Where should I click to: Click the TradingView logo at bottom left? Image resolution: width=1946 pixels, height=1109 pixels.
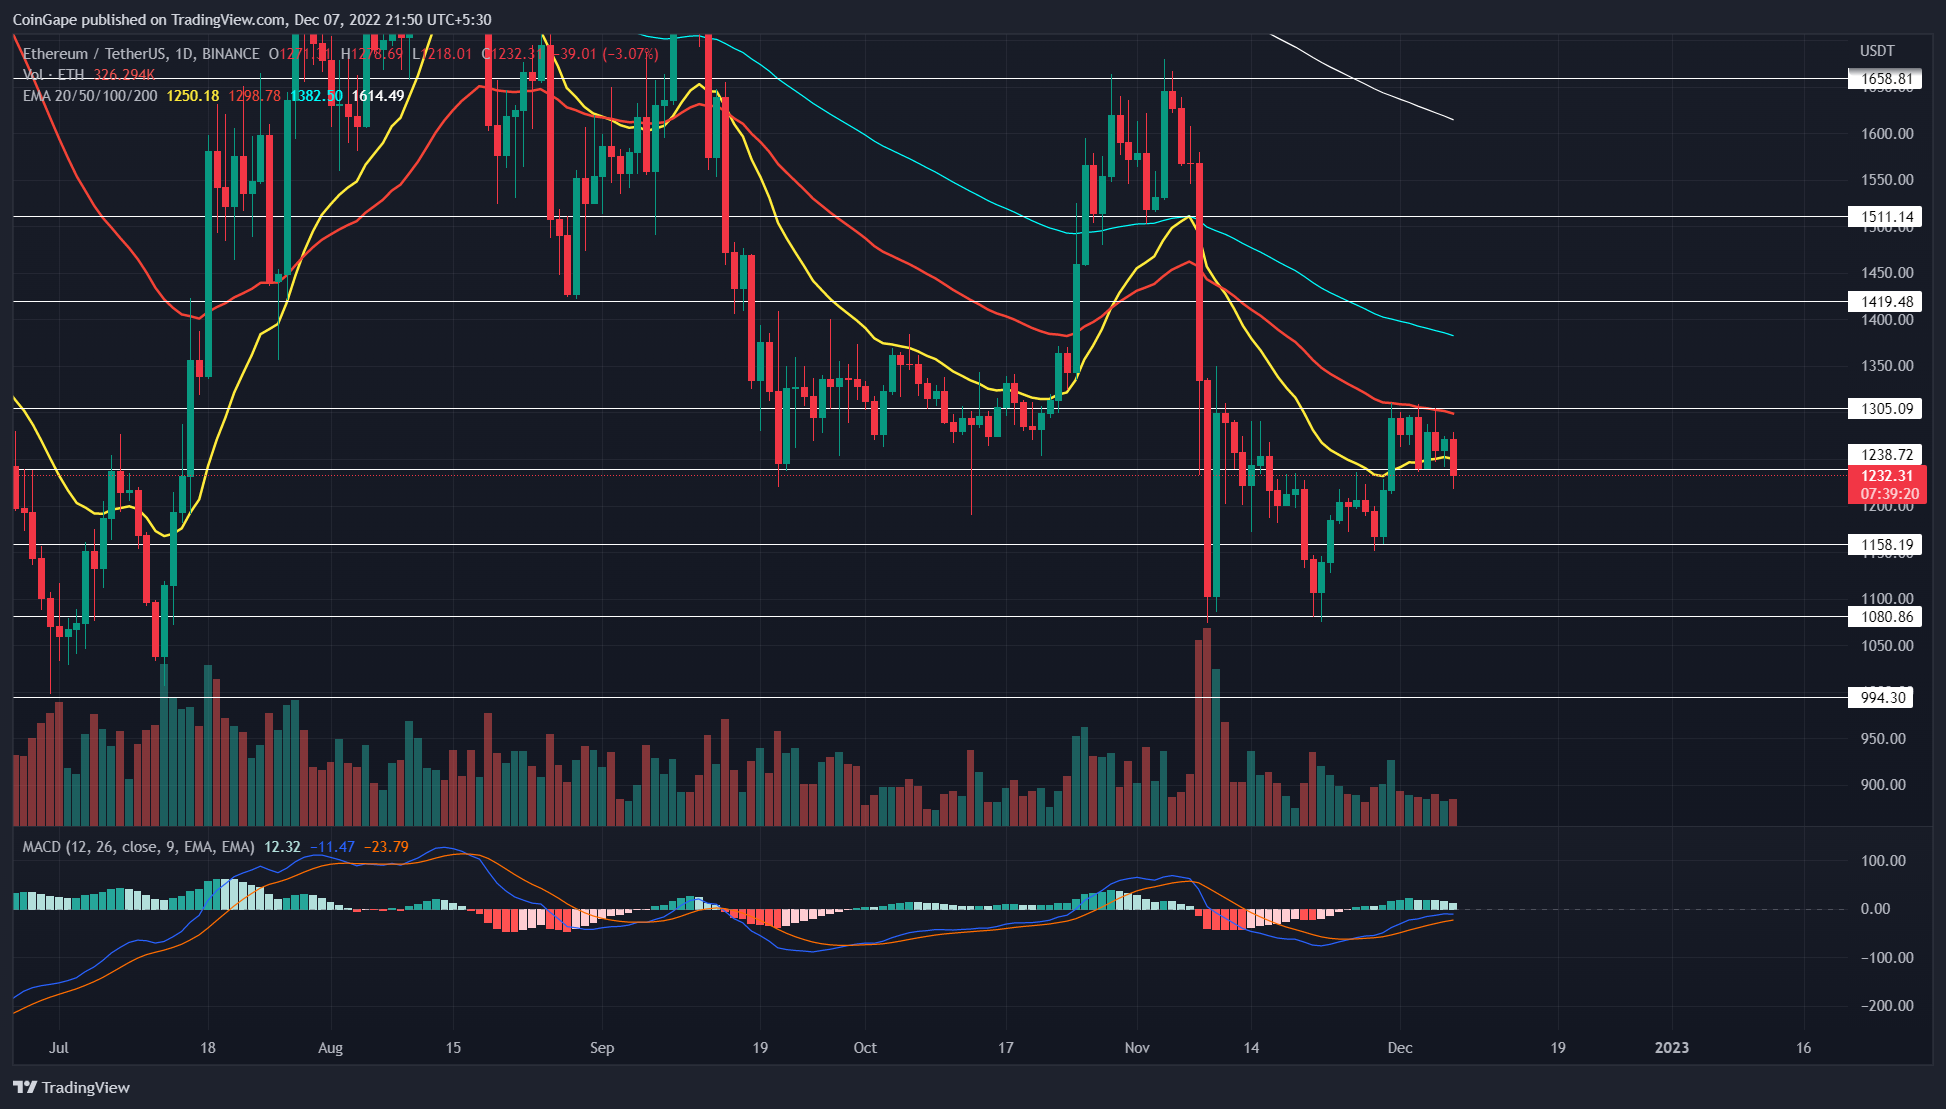72,1087
